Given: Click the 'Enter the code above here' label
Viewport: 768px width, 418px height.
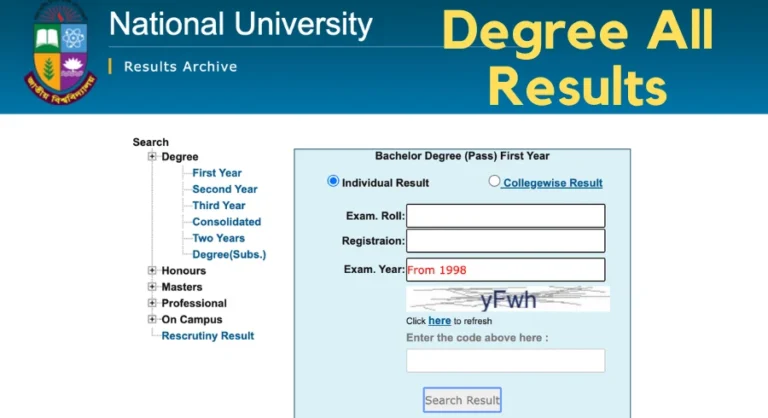Looking at the screenshot, I should (x=477, y=338).
